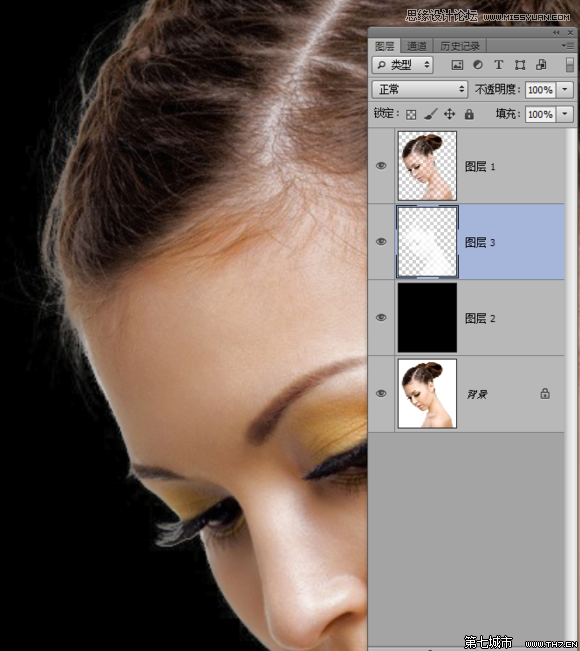Hide 图层 1 with eye icon
The width and height of the screenshot is (580, 651).
tap(381, 166)
